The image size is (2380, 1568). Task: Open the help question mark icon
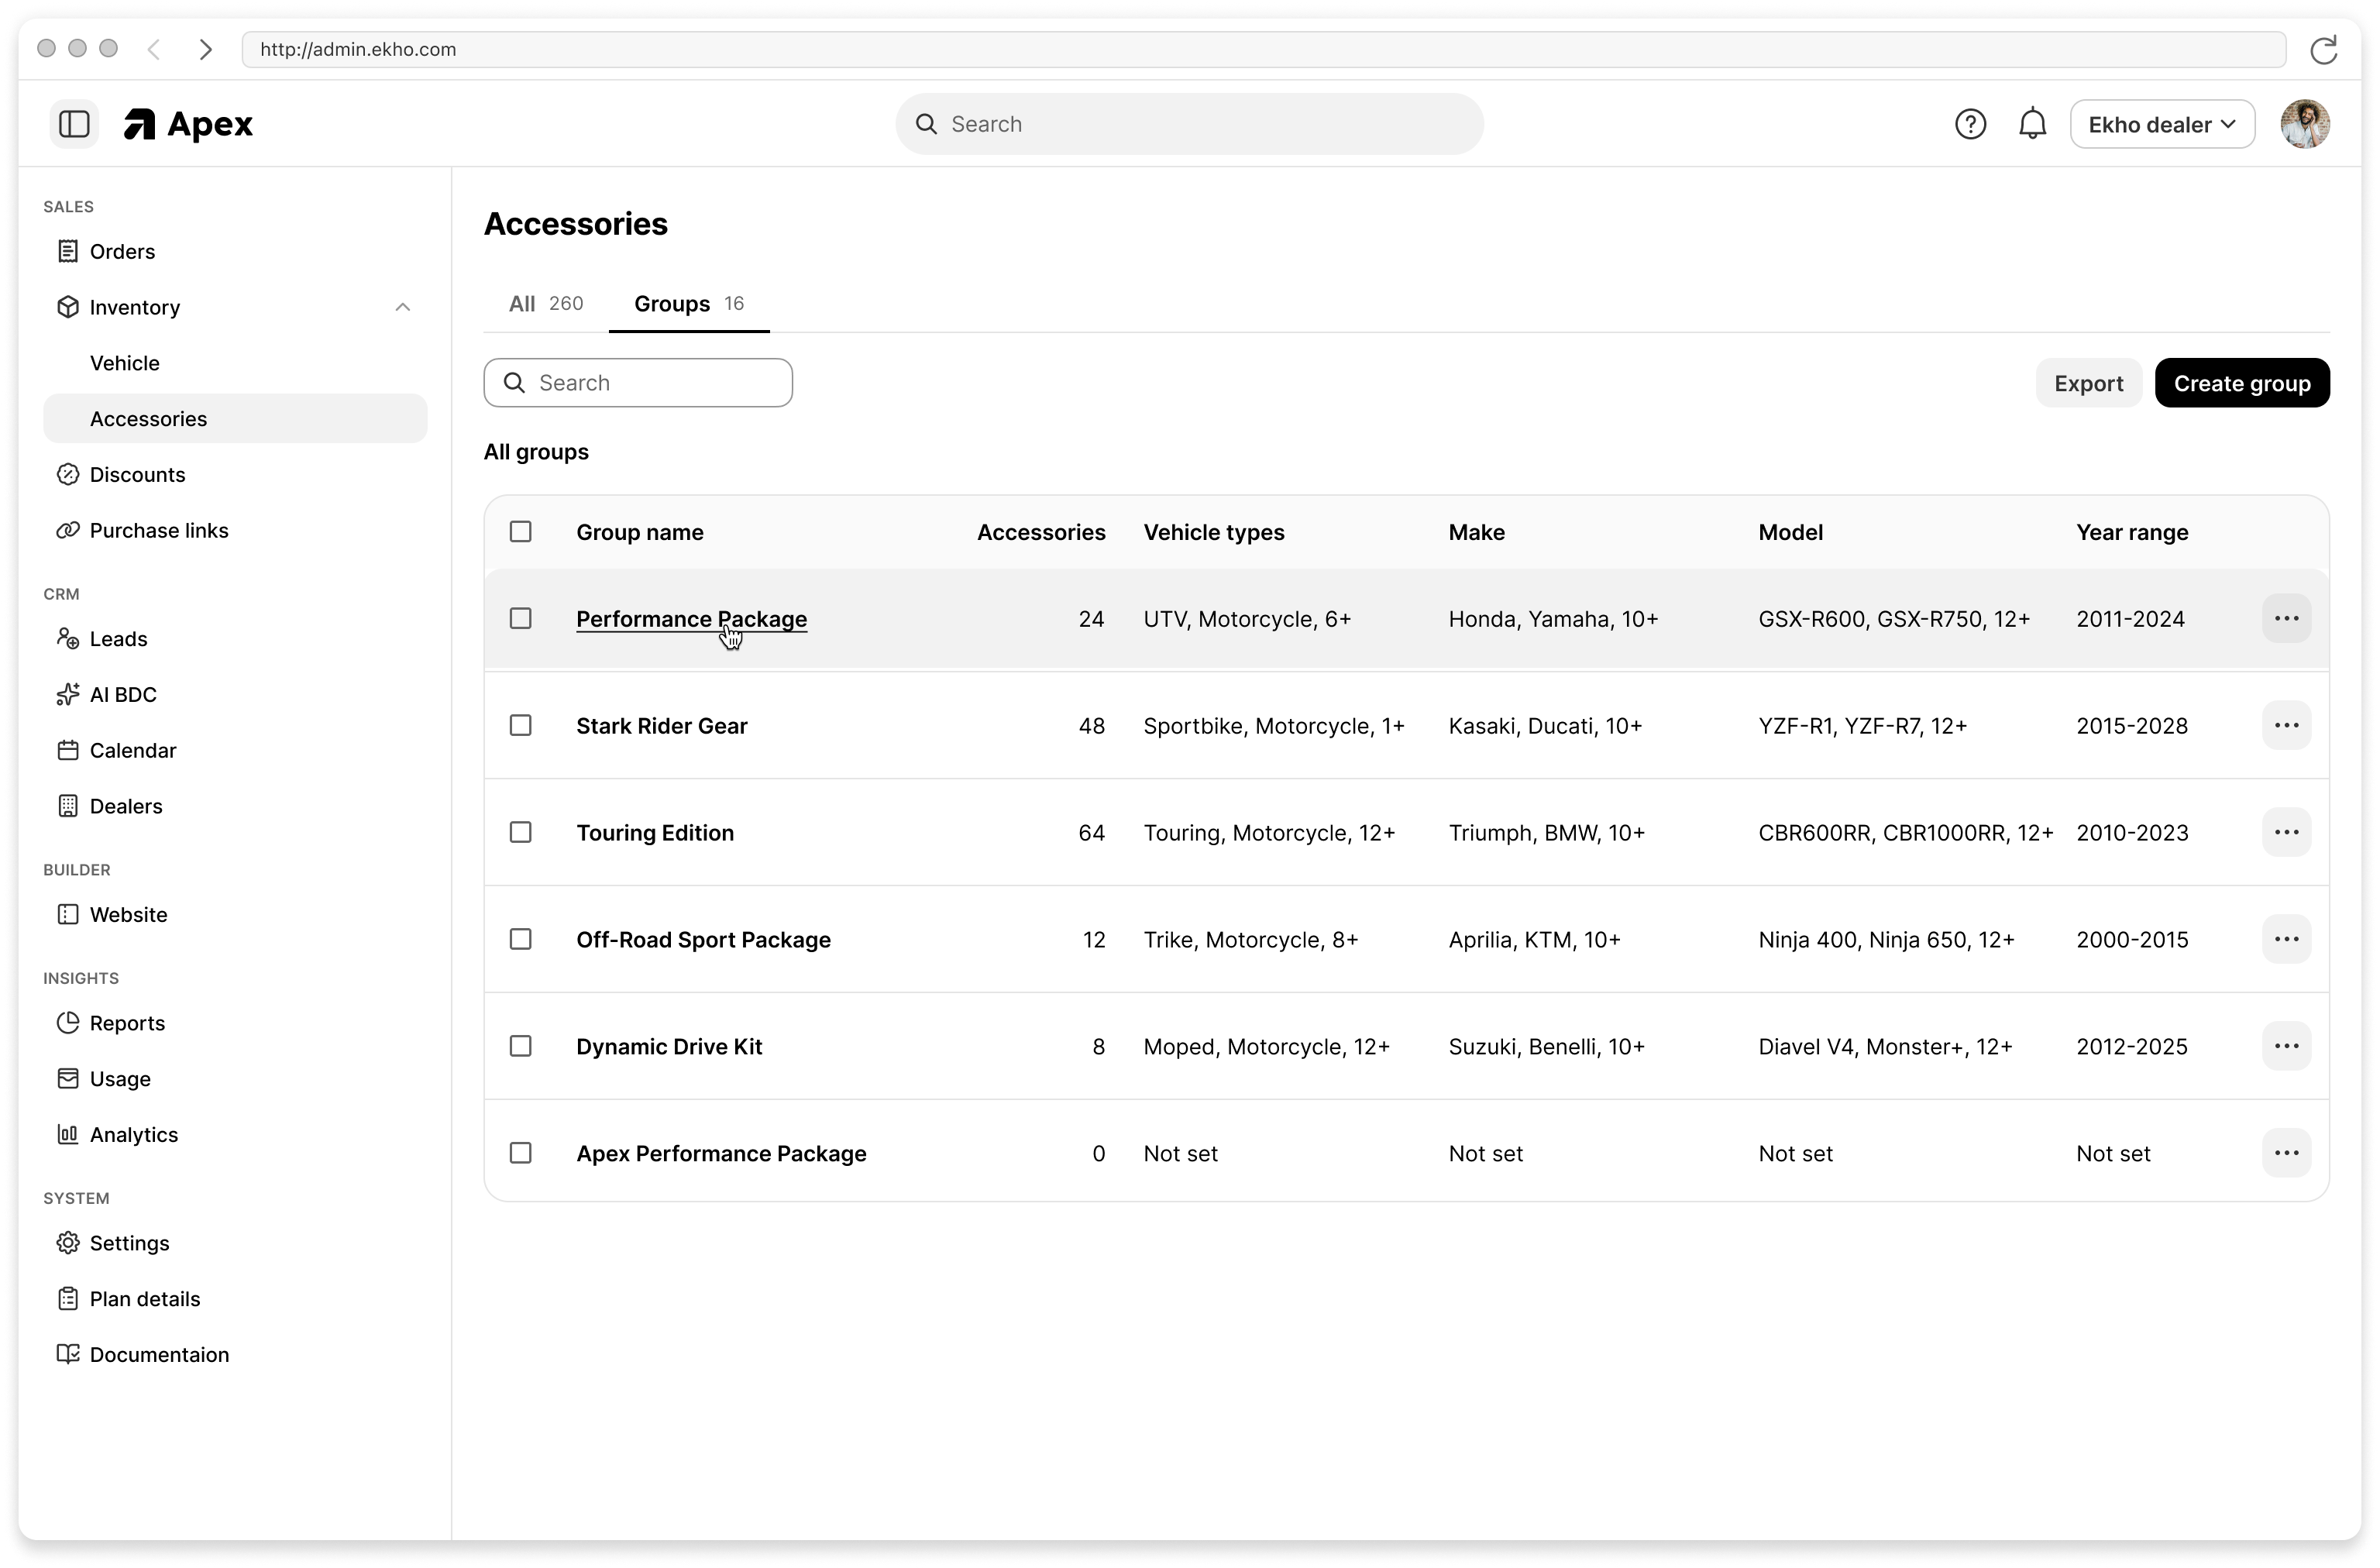pyautogui.click(x=1971, y=123)
